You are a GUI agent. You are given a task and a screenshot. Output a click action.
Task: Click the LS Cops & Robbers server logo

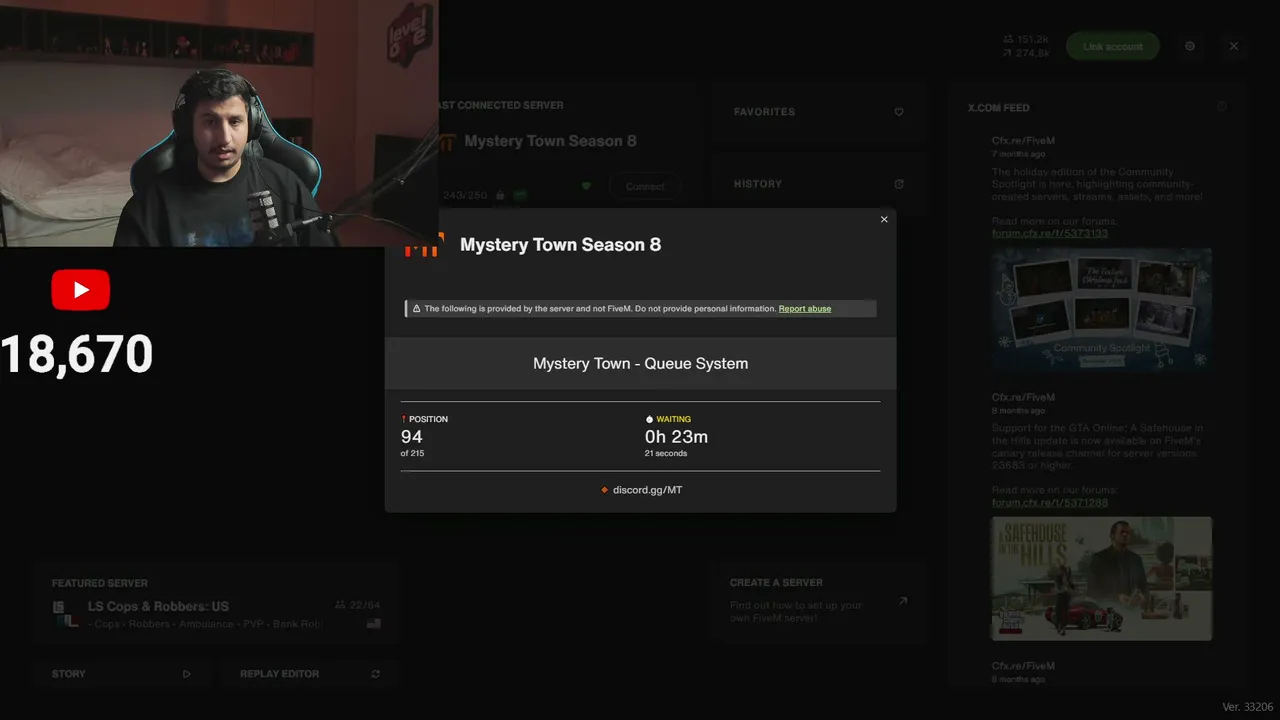66,614
